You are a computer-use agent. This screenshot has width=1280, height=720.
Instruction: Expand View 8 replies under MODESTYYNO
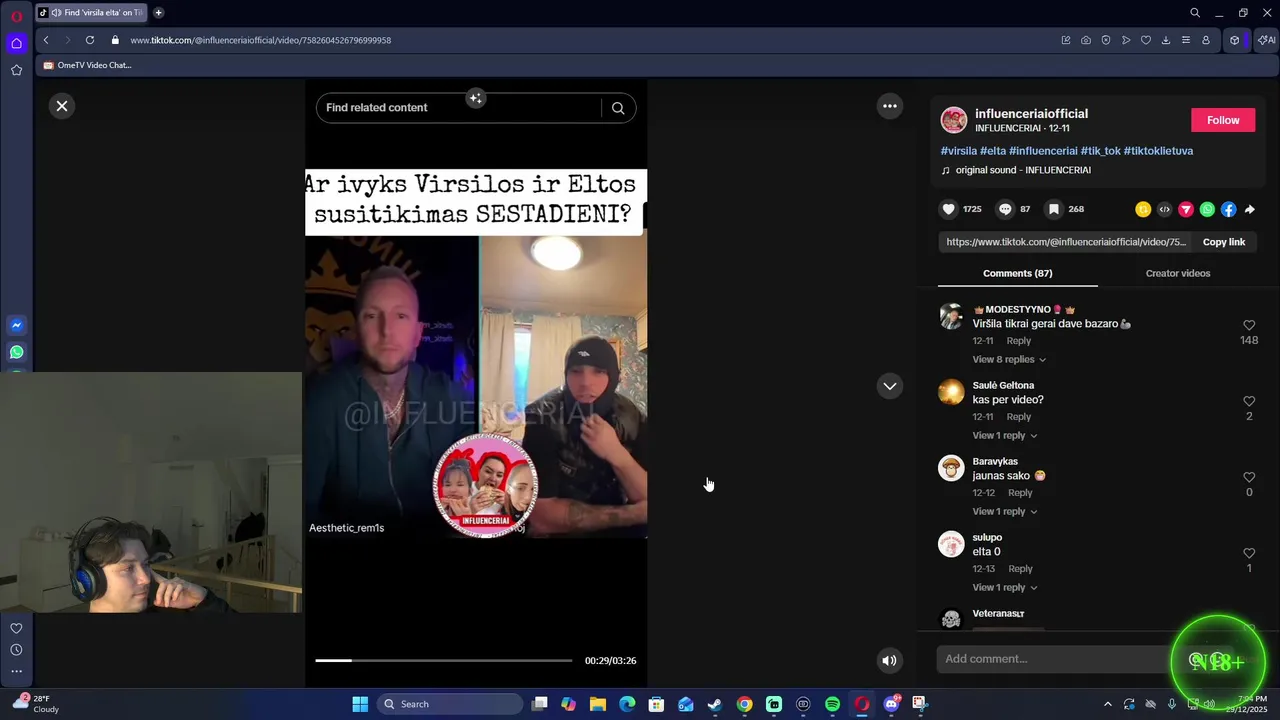(1009, 359)
